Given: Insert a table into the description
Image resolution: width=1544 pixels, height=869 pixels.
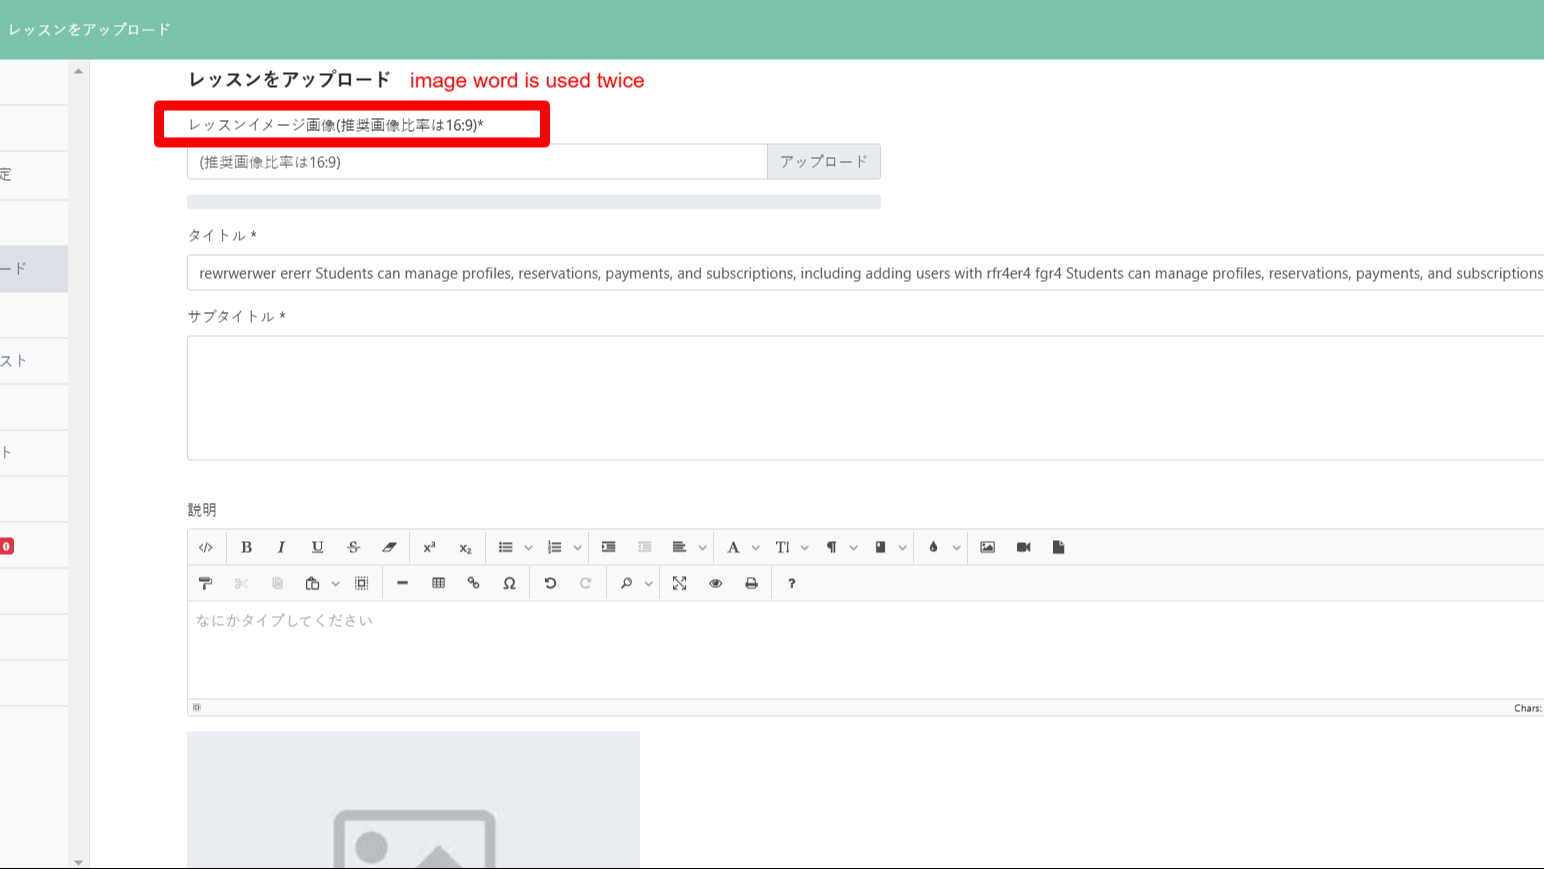Looking at the screenshot, I should (438, 583).
